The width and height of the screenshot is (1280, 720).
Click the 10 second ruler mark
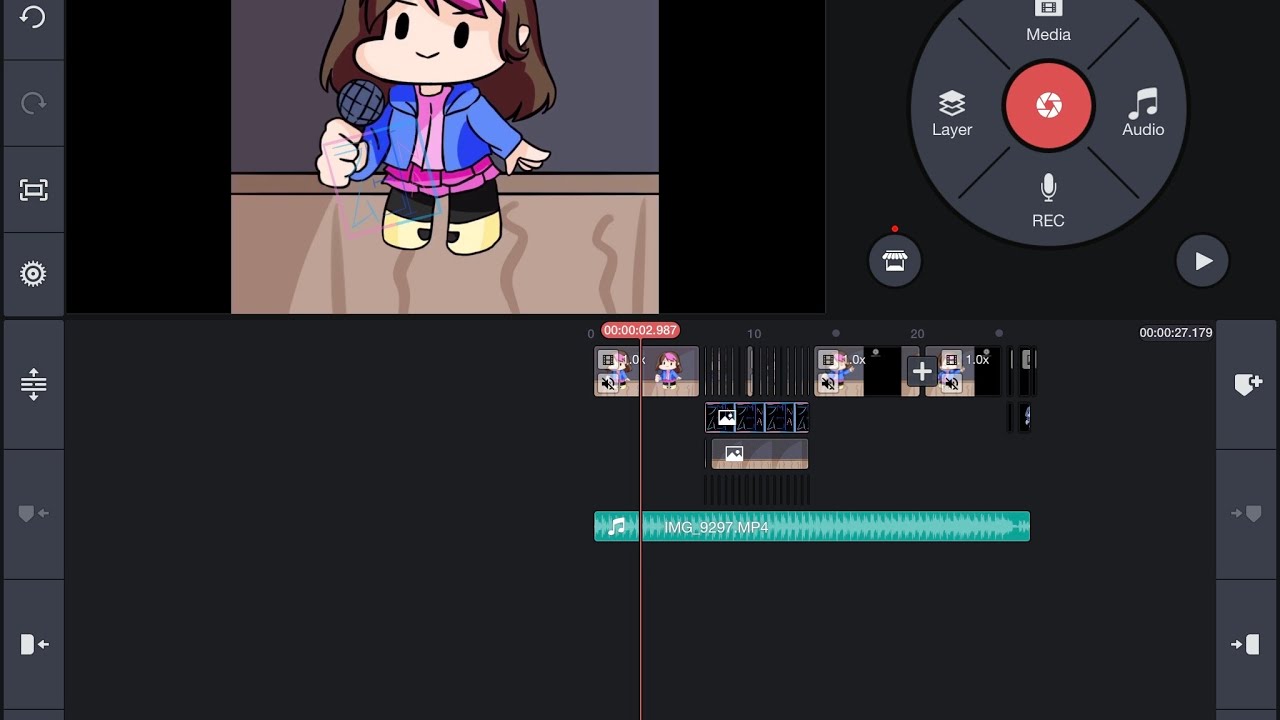754,334
